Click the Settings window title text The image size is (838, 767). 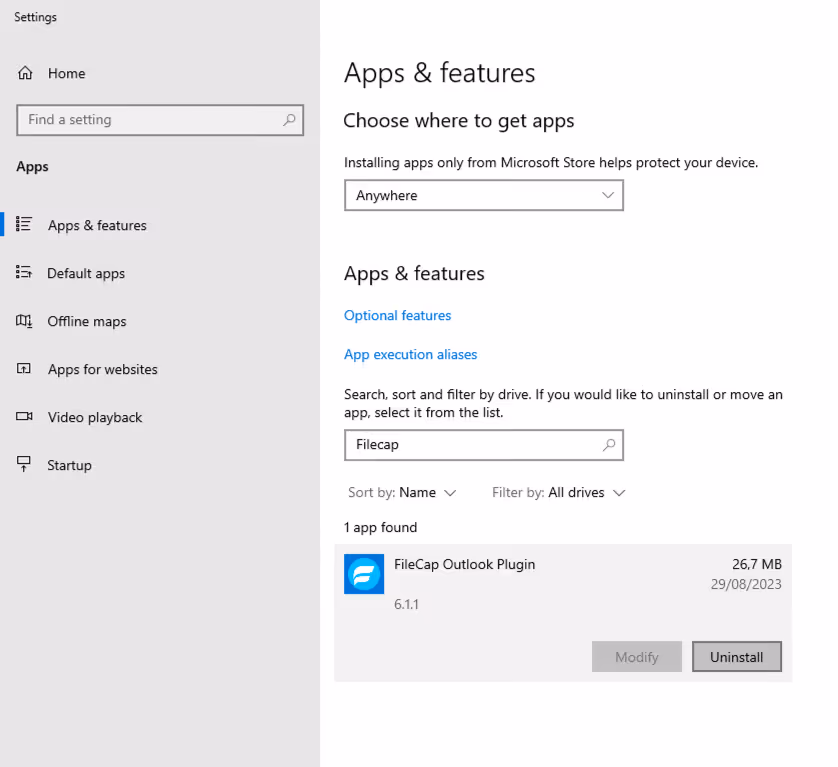tap(35, 17)
